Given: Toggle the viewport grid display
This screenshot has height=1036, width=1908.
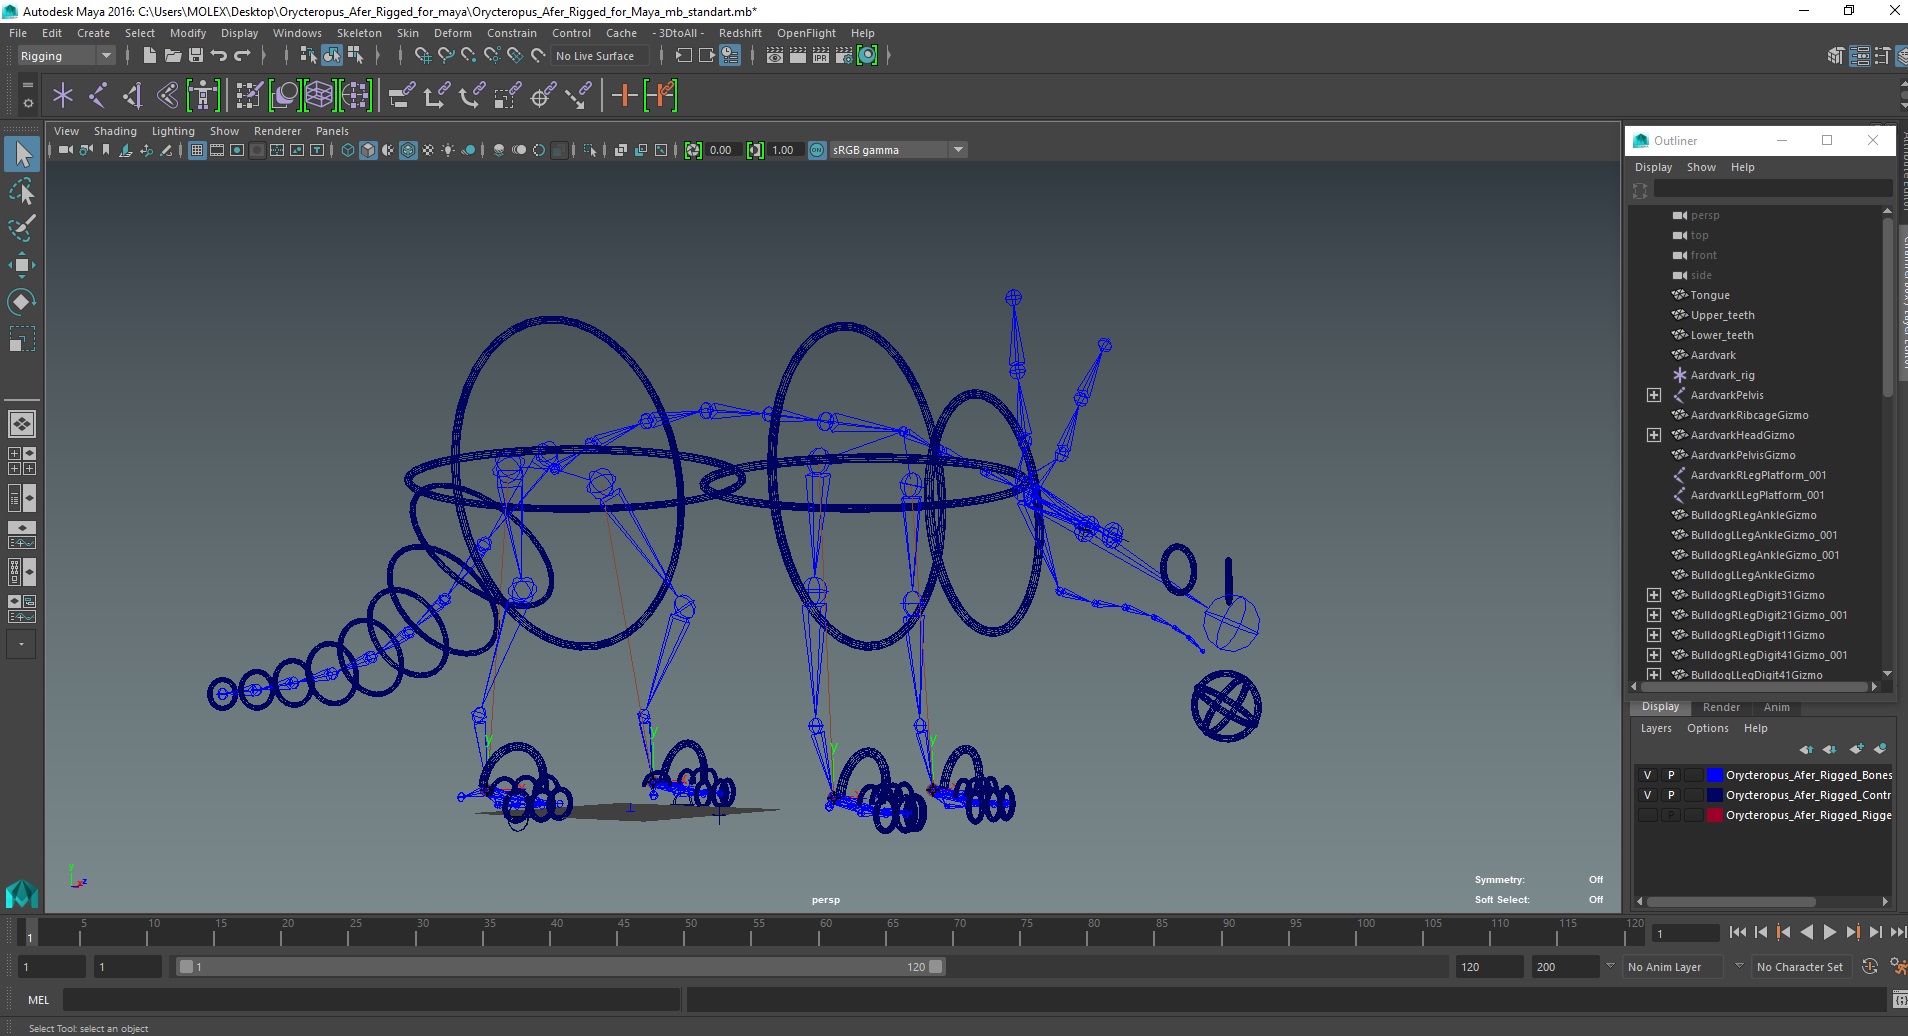Looking at the screenshot, I should pos(197,150).
